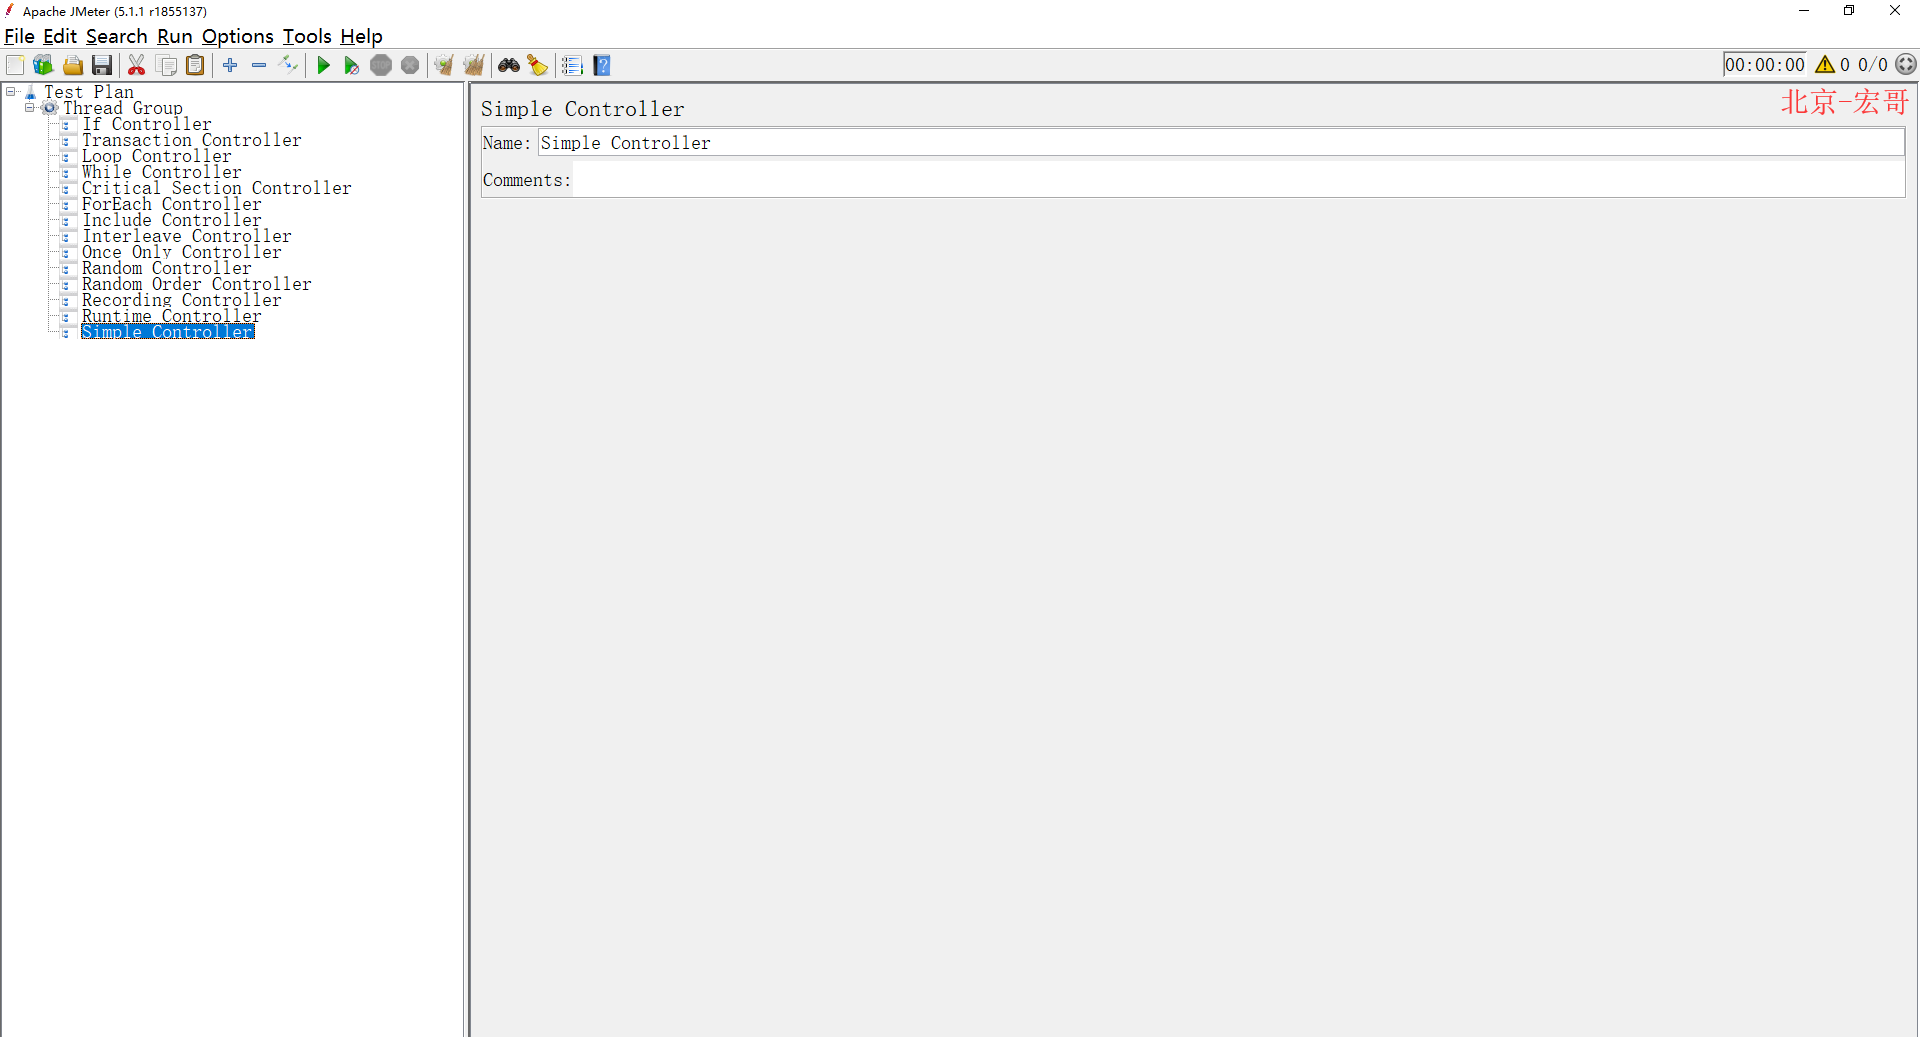This screenshot has width=1920, height=1037.
Task: Select Transaction Controller in the tree
Action: click(x=192, y=140)
